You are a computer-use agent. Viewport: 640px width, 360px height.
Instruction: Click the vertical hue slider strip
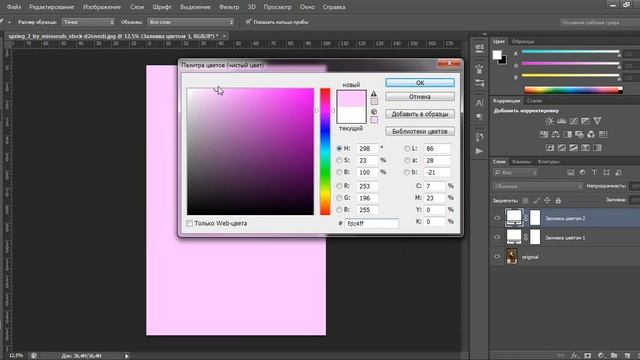(325, 151)
